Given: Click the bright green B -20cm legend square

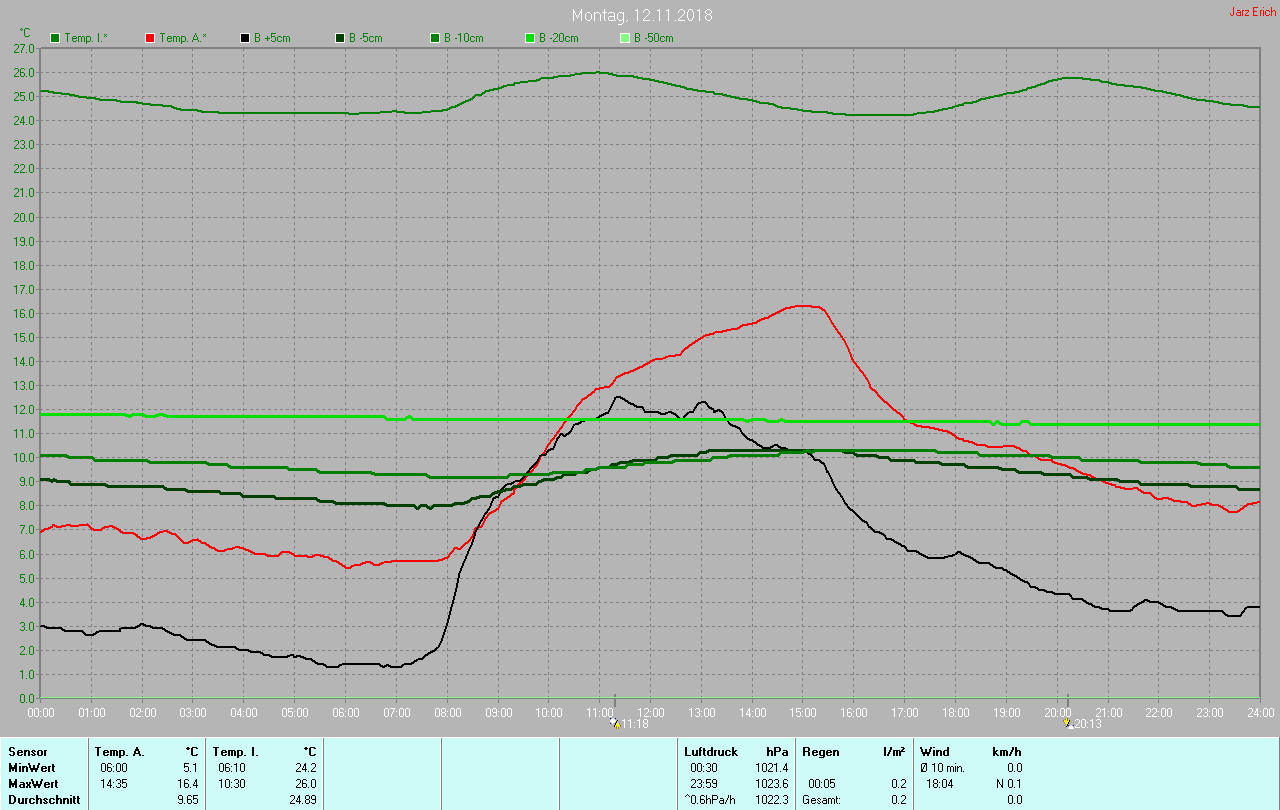Looking at the screenshot, I should 530,38.
